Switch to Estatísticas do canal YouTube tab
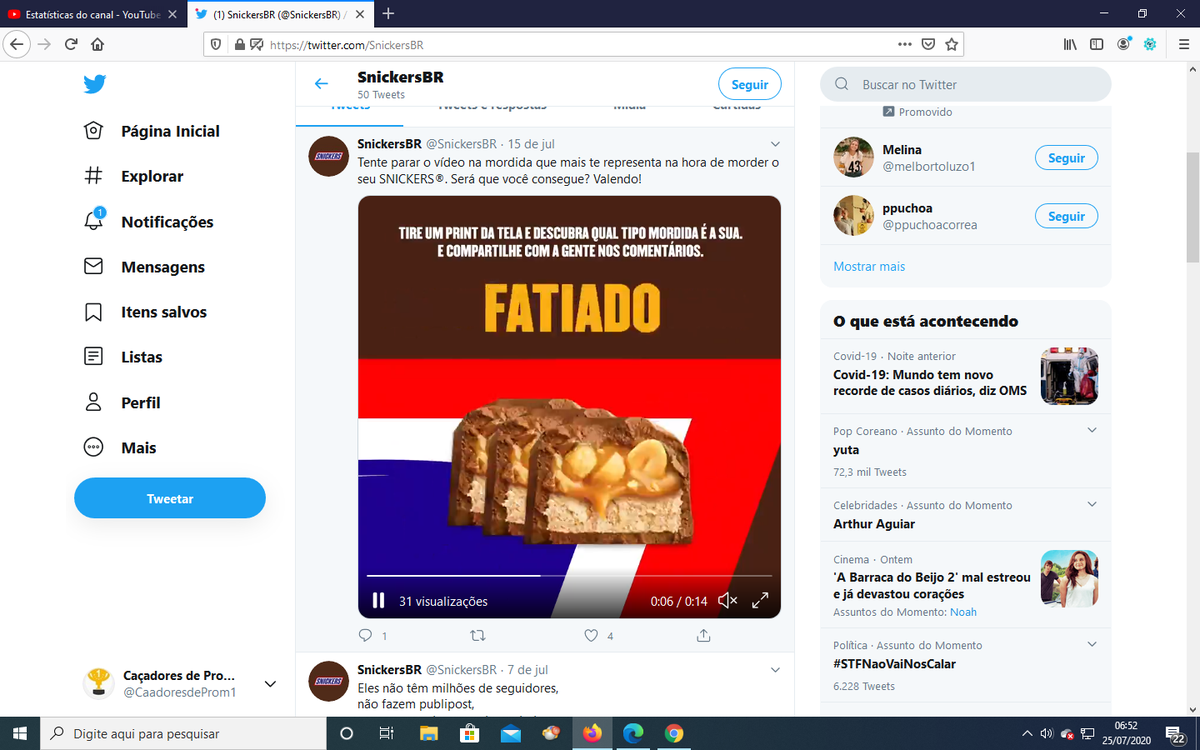The width and height of the screenshot is (1200, 750). 92,14
